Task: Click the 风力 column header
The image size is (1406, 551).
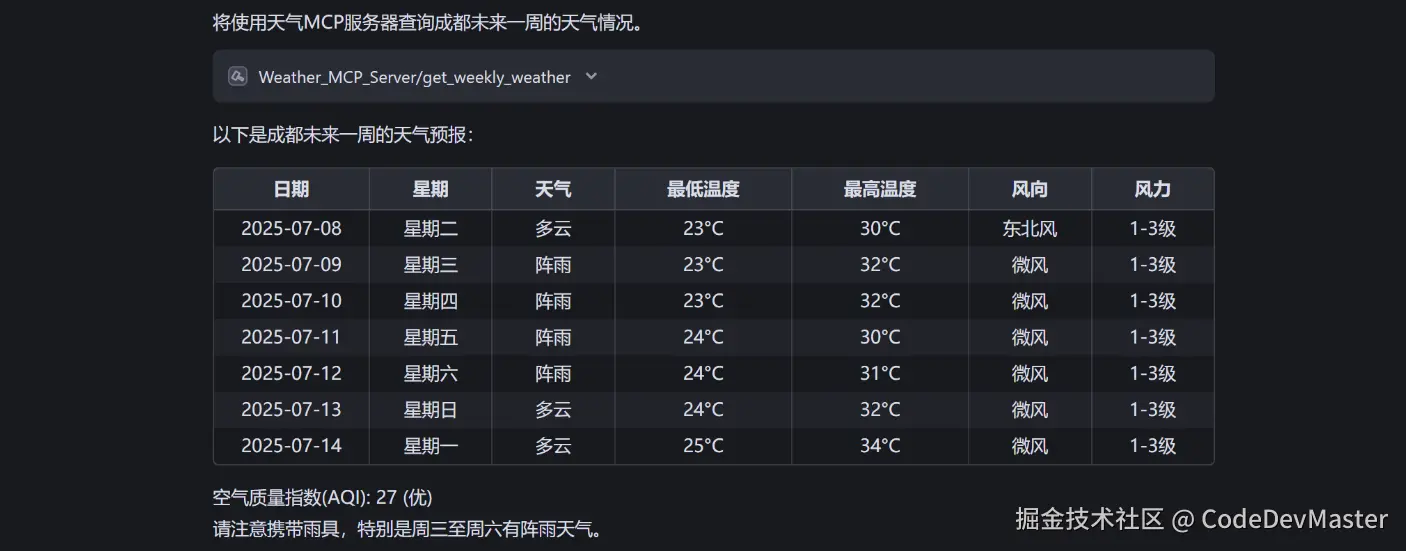Action: coord(1153,189)
